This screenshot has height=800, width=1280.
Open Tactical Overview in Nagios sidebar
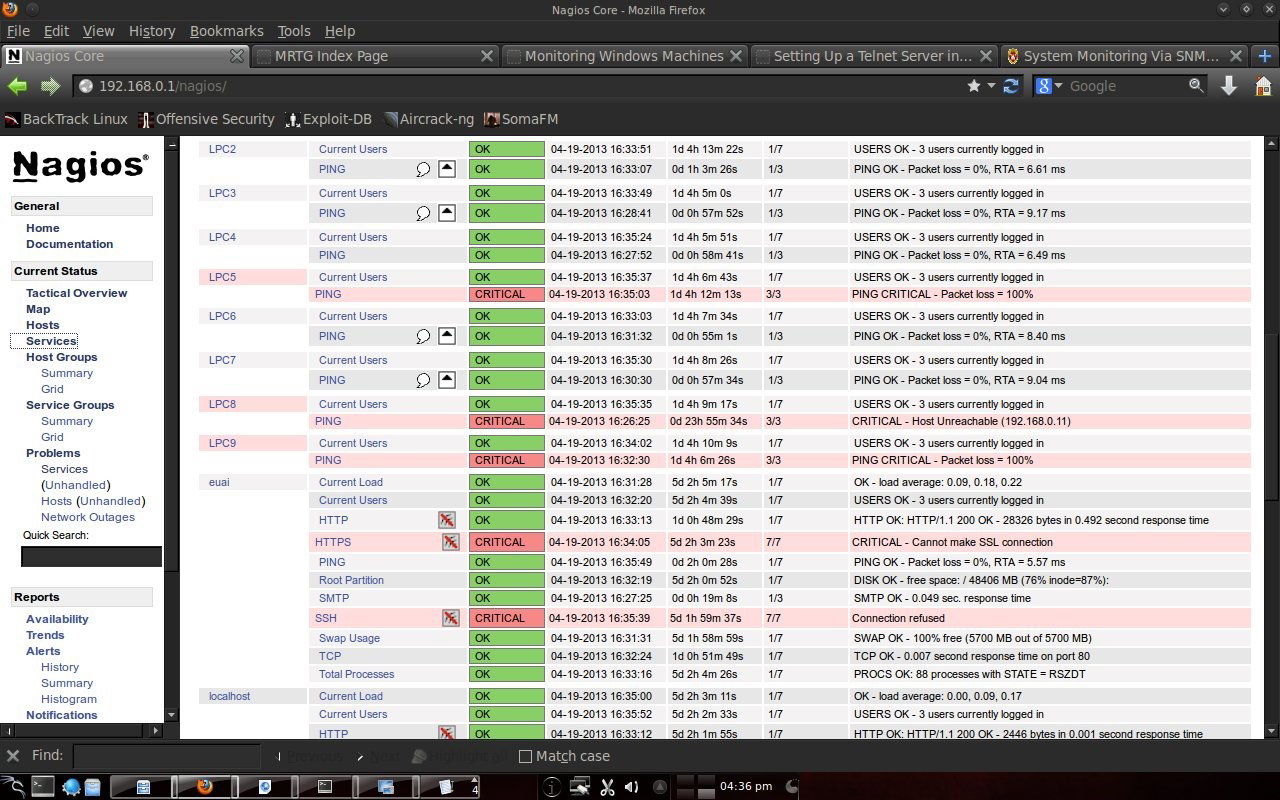tap(76, 293)
